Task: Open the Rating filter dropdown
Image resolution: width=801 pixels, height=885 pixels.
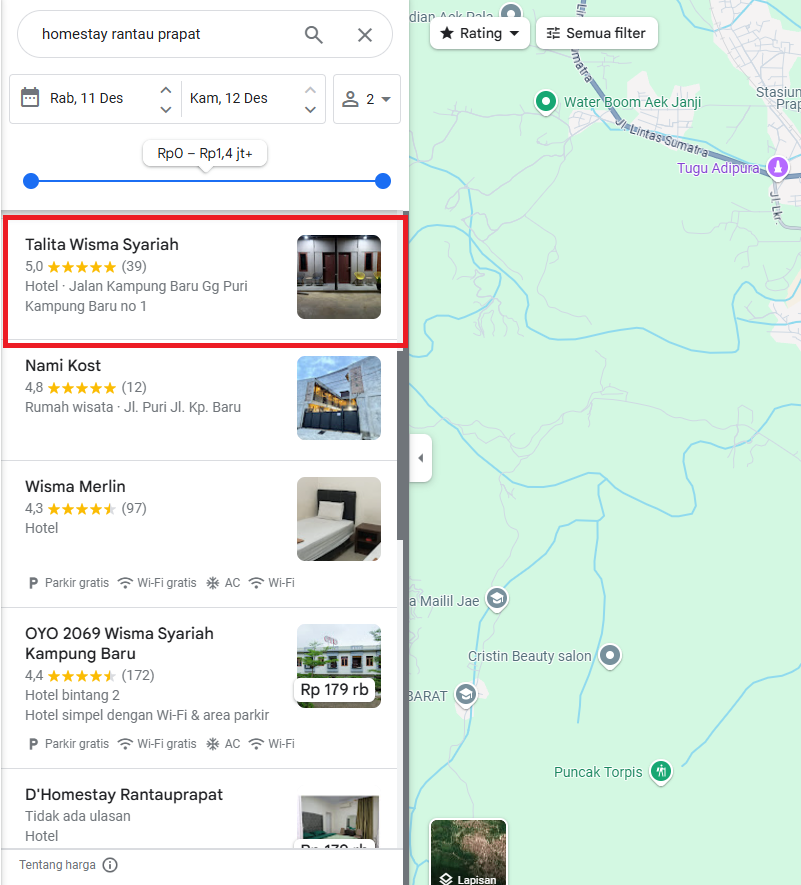Action: click(x=480, y=33)
